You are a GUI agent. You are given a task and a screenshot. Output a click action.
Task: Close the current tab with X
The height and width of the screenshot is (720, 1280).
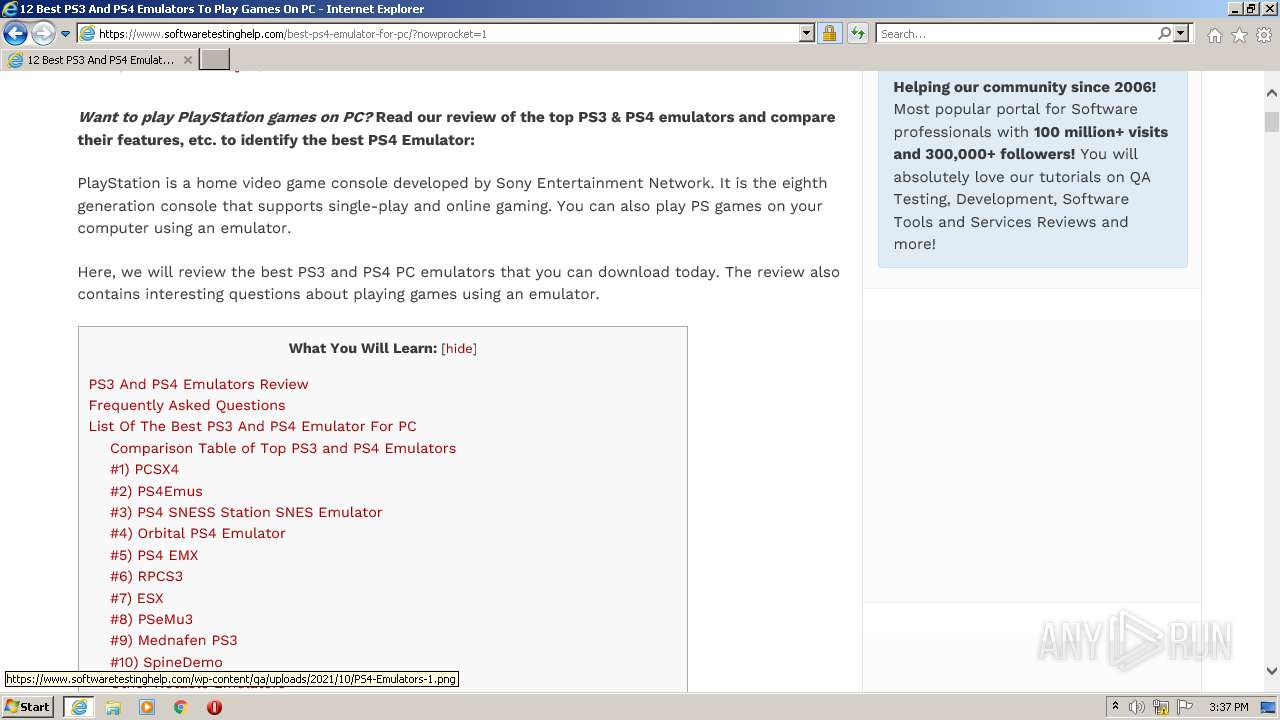(x=188, y=60)
